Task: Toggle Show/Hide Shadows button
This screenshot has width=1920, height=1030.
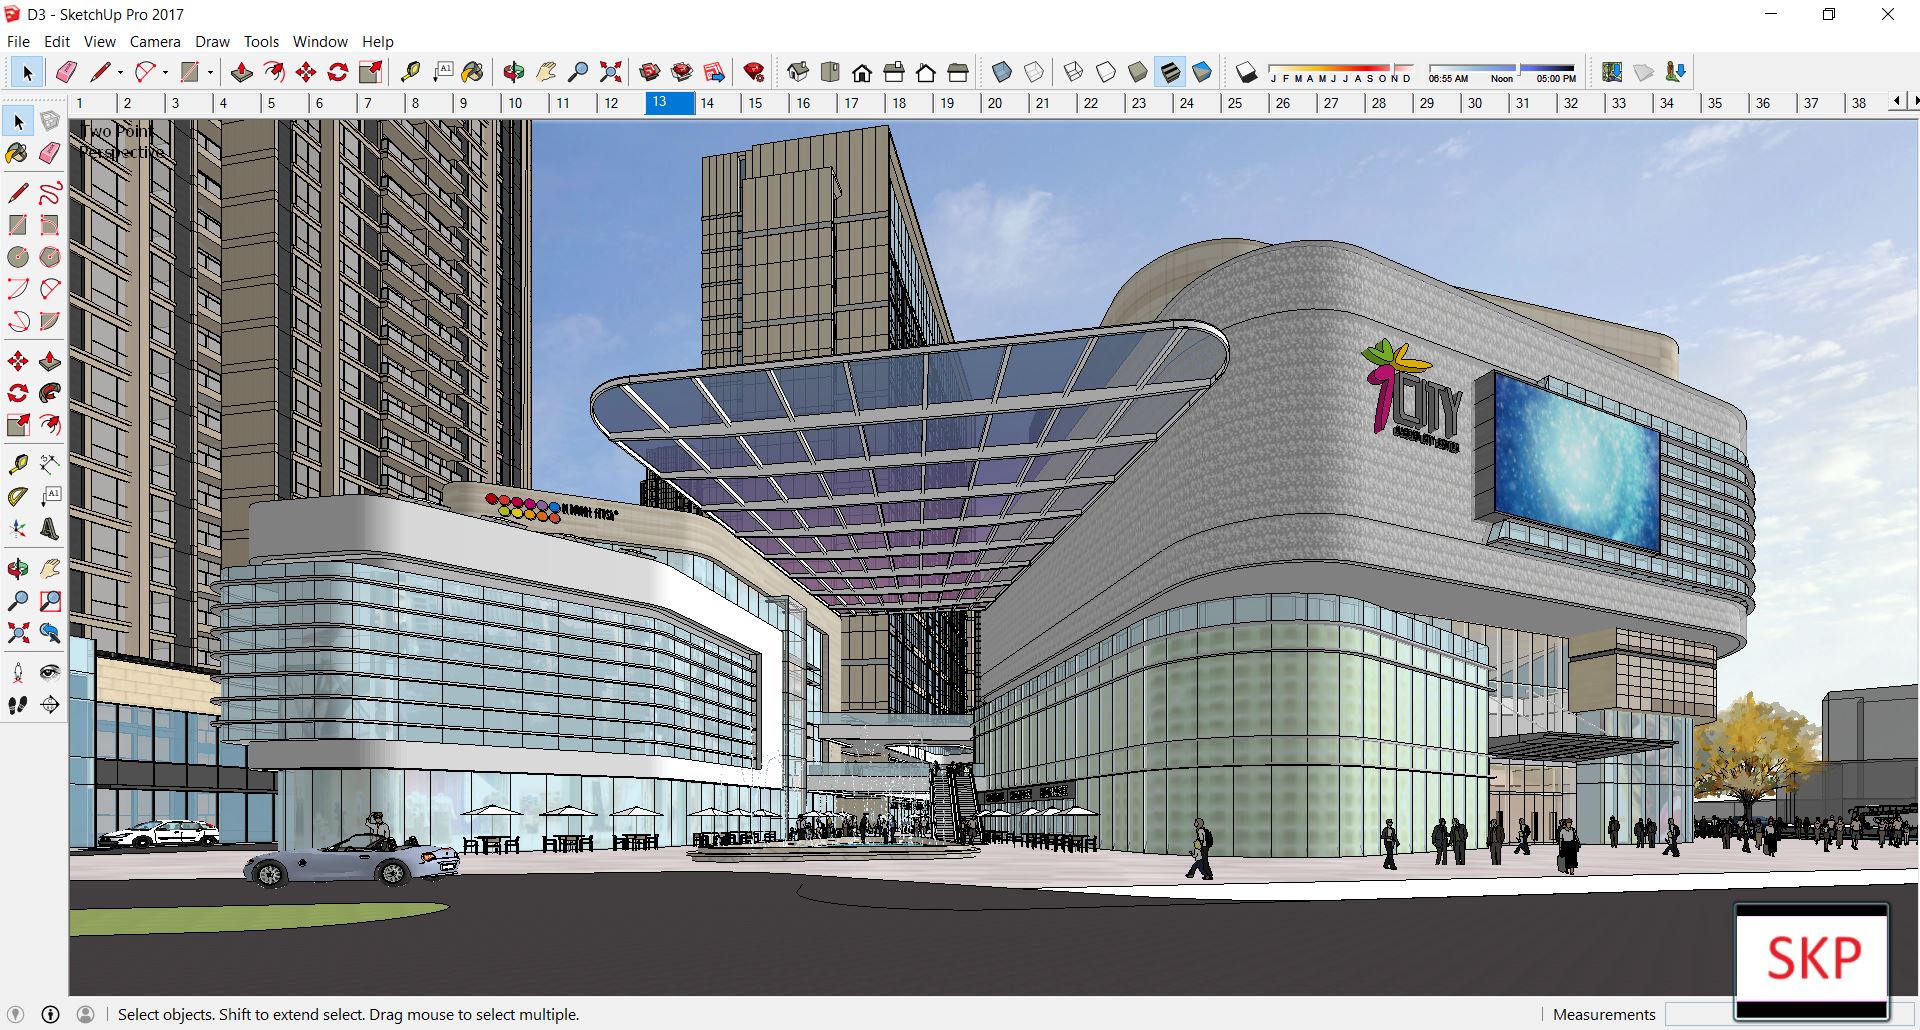Action: 1246,72
